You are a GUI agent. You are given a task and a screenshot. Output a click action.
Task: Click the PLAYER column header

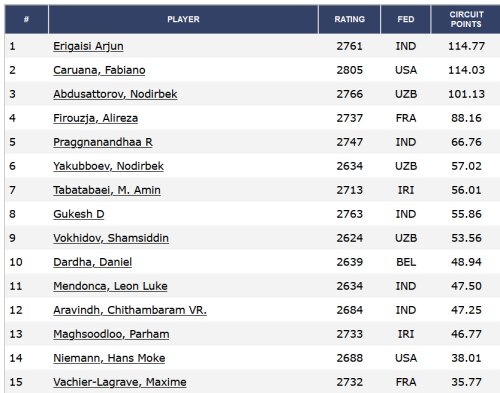183,19
